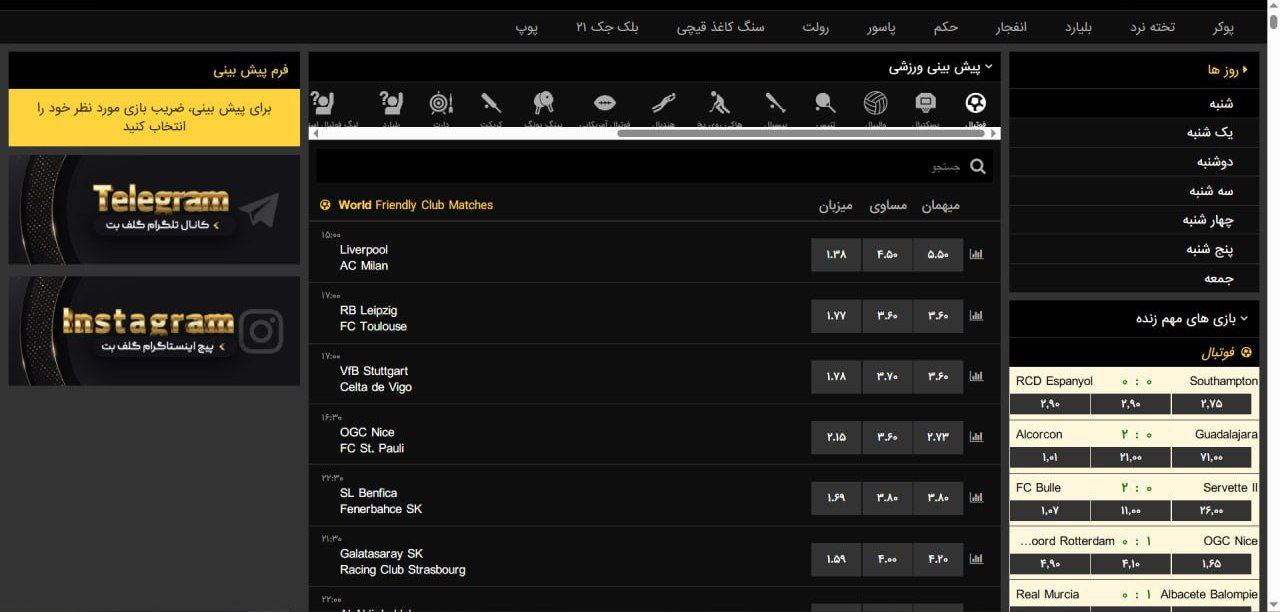Select Sunday (یک شنبه) in days list
Screen dimensions: 1280x612
(1134, 132)
